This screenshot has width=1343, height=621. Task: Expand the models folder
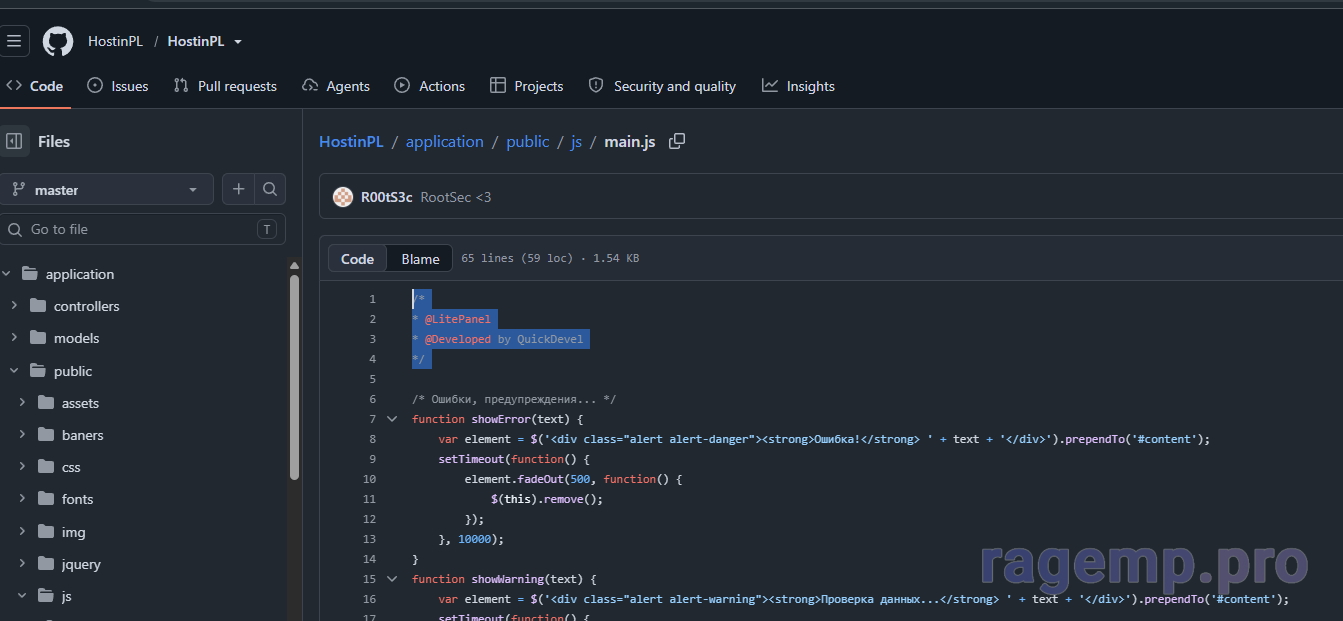[14, 338]
